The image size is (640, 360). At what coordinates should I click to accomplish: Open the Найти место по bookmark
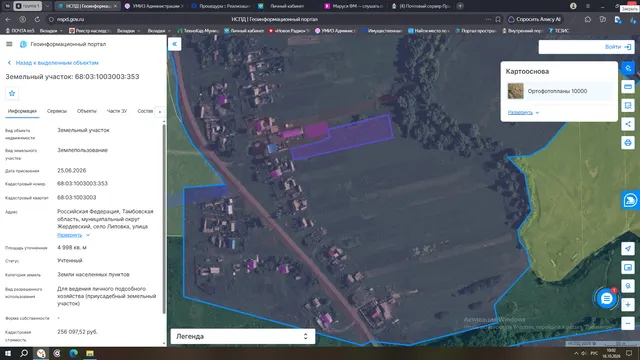click(x=429, y=31)
